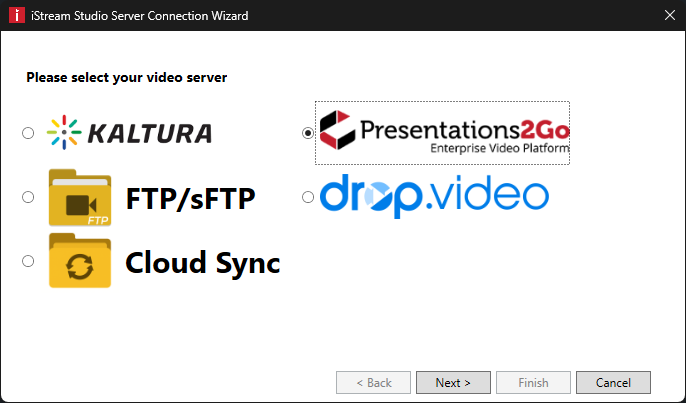Click the drop.video logo
The image size is (686, 403).
[x=434, y=196]
